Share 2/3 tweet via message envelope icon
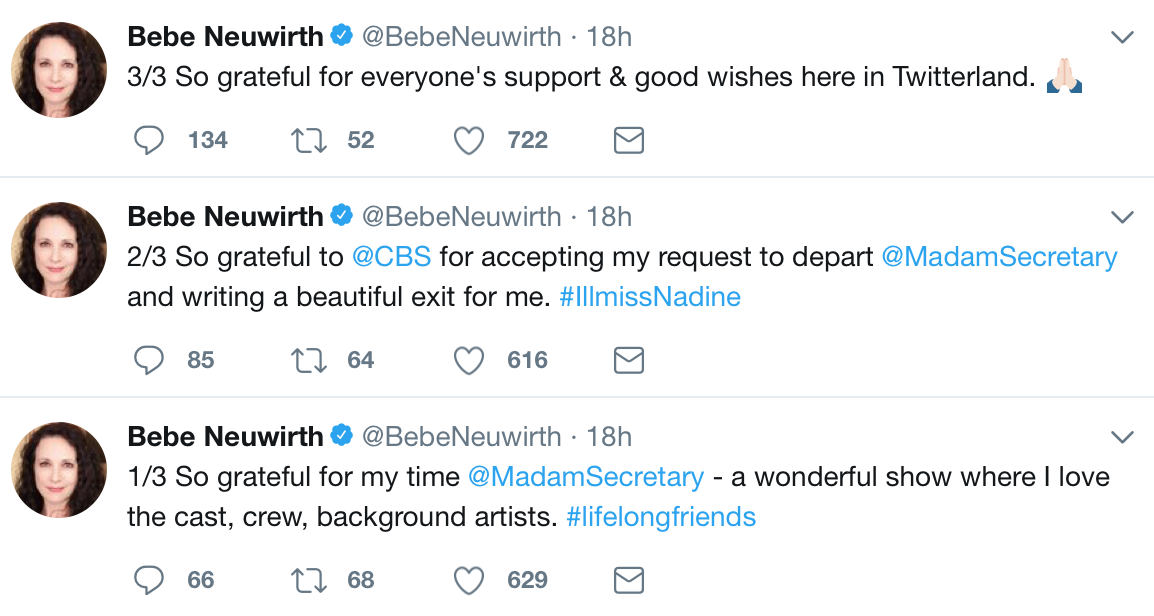The height and width of the screenshot is (616, 1154). coord(628,360)
